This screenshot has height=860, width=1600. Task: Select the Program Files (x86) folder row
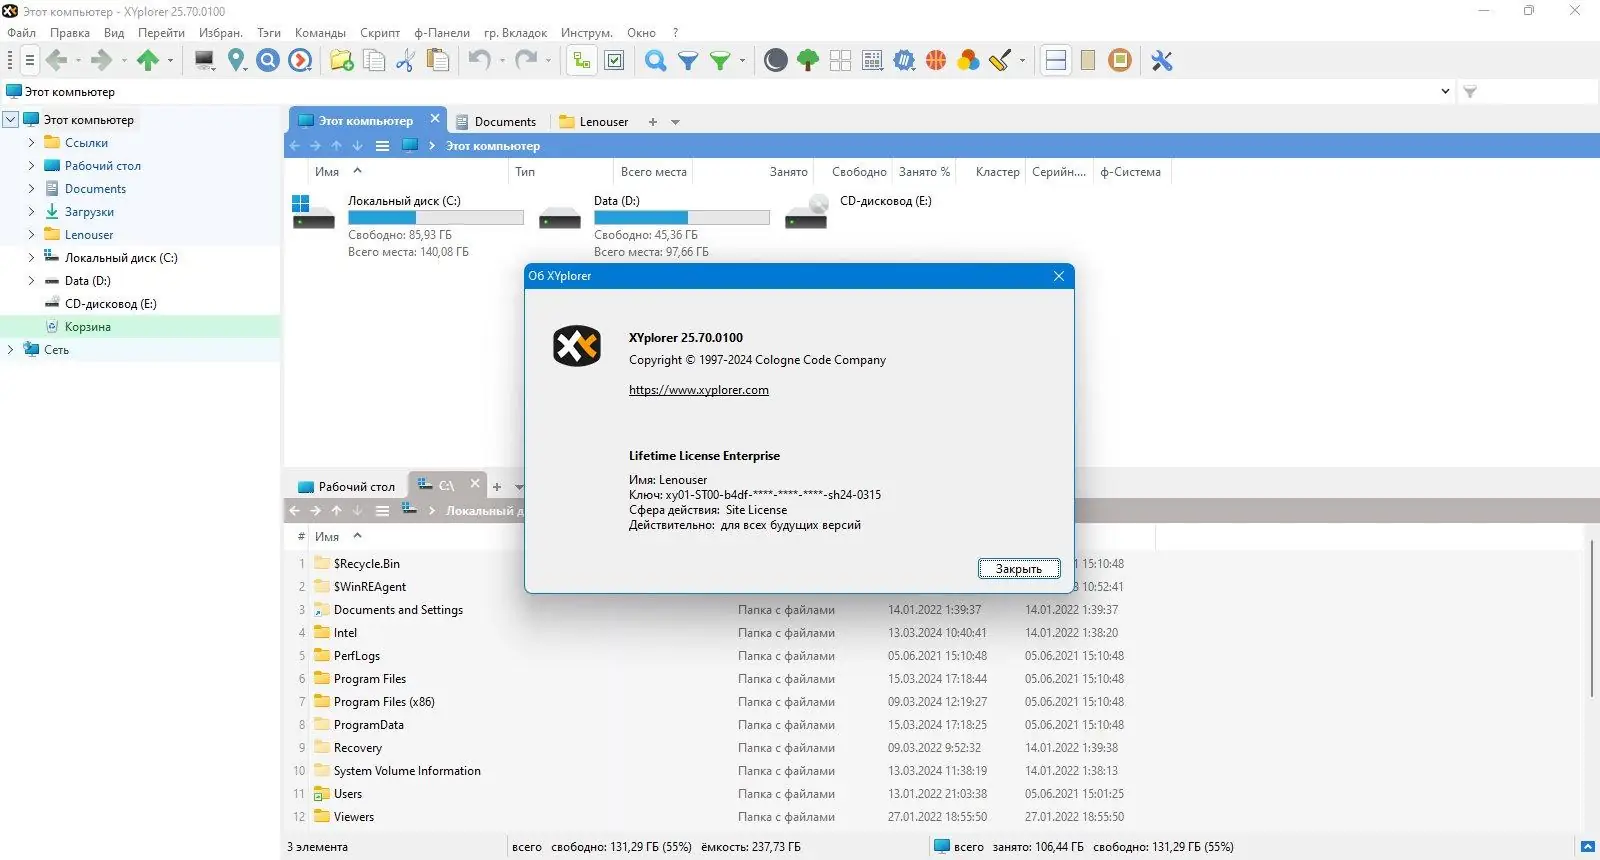click(x=384, y=702)
